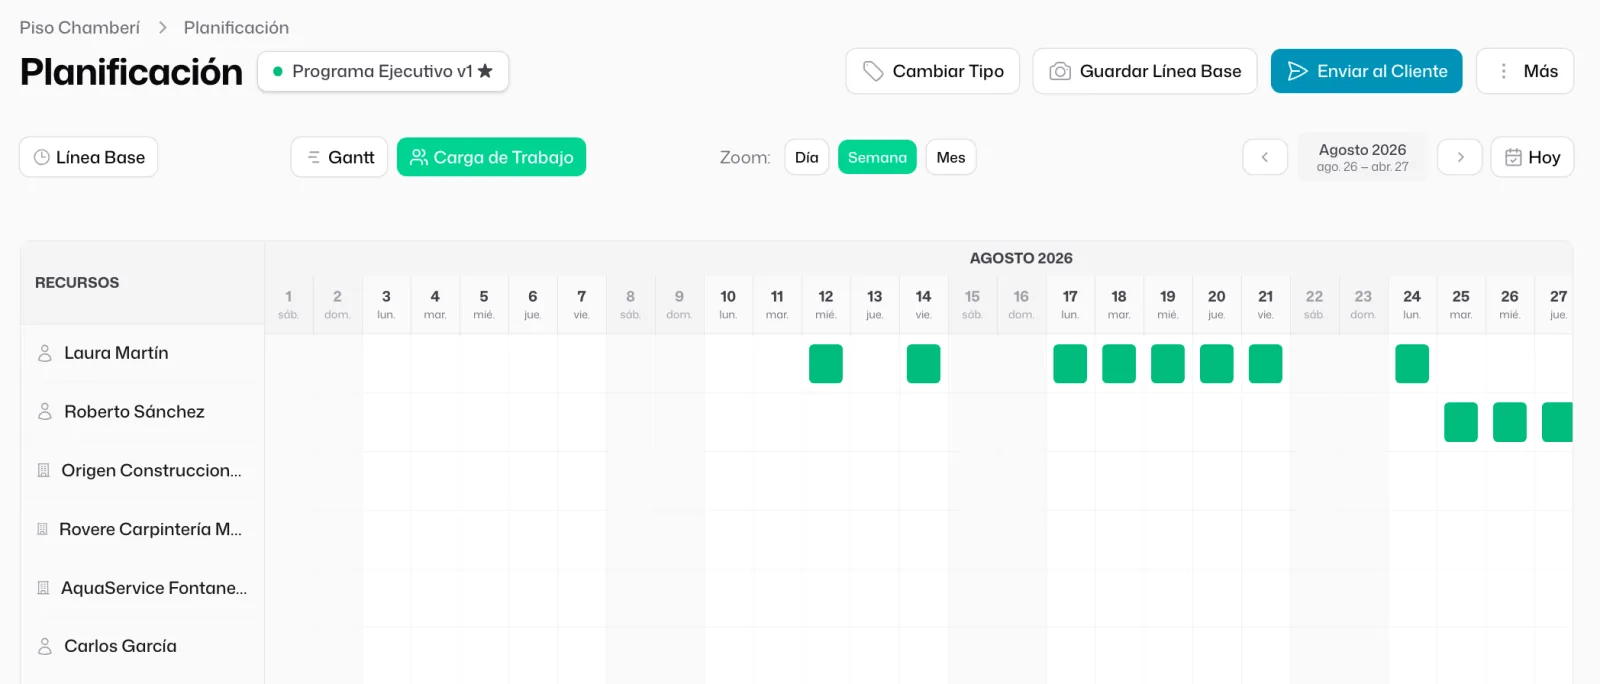Viewport: 1600px width, 684px height.
Task: Click the people icon on Carga de Trabajo
Action: 419,157
